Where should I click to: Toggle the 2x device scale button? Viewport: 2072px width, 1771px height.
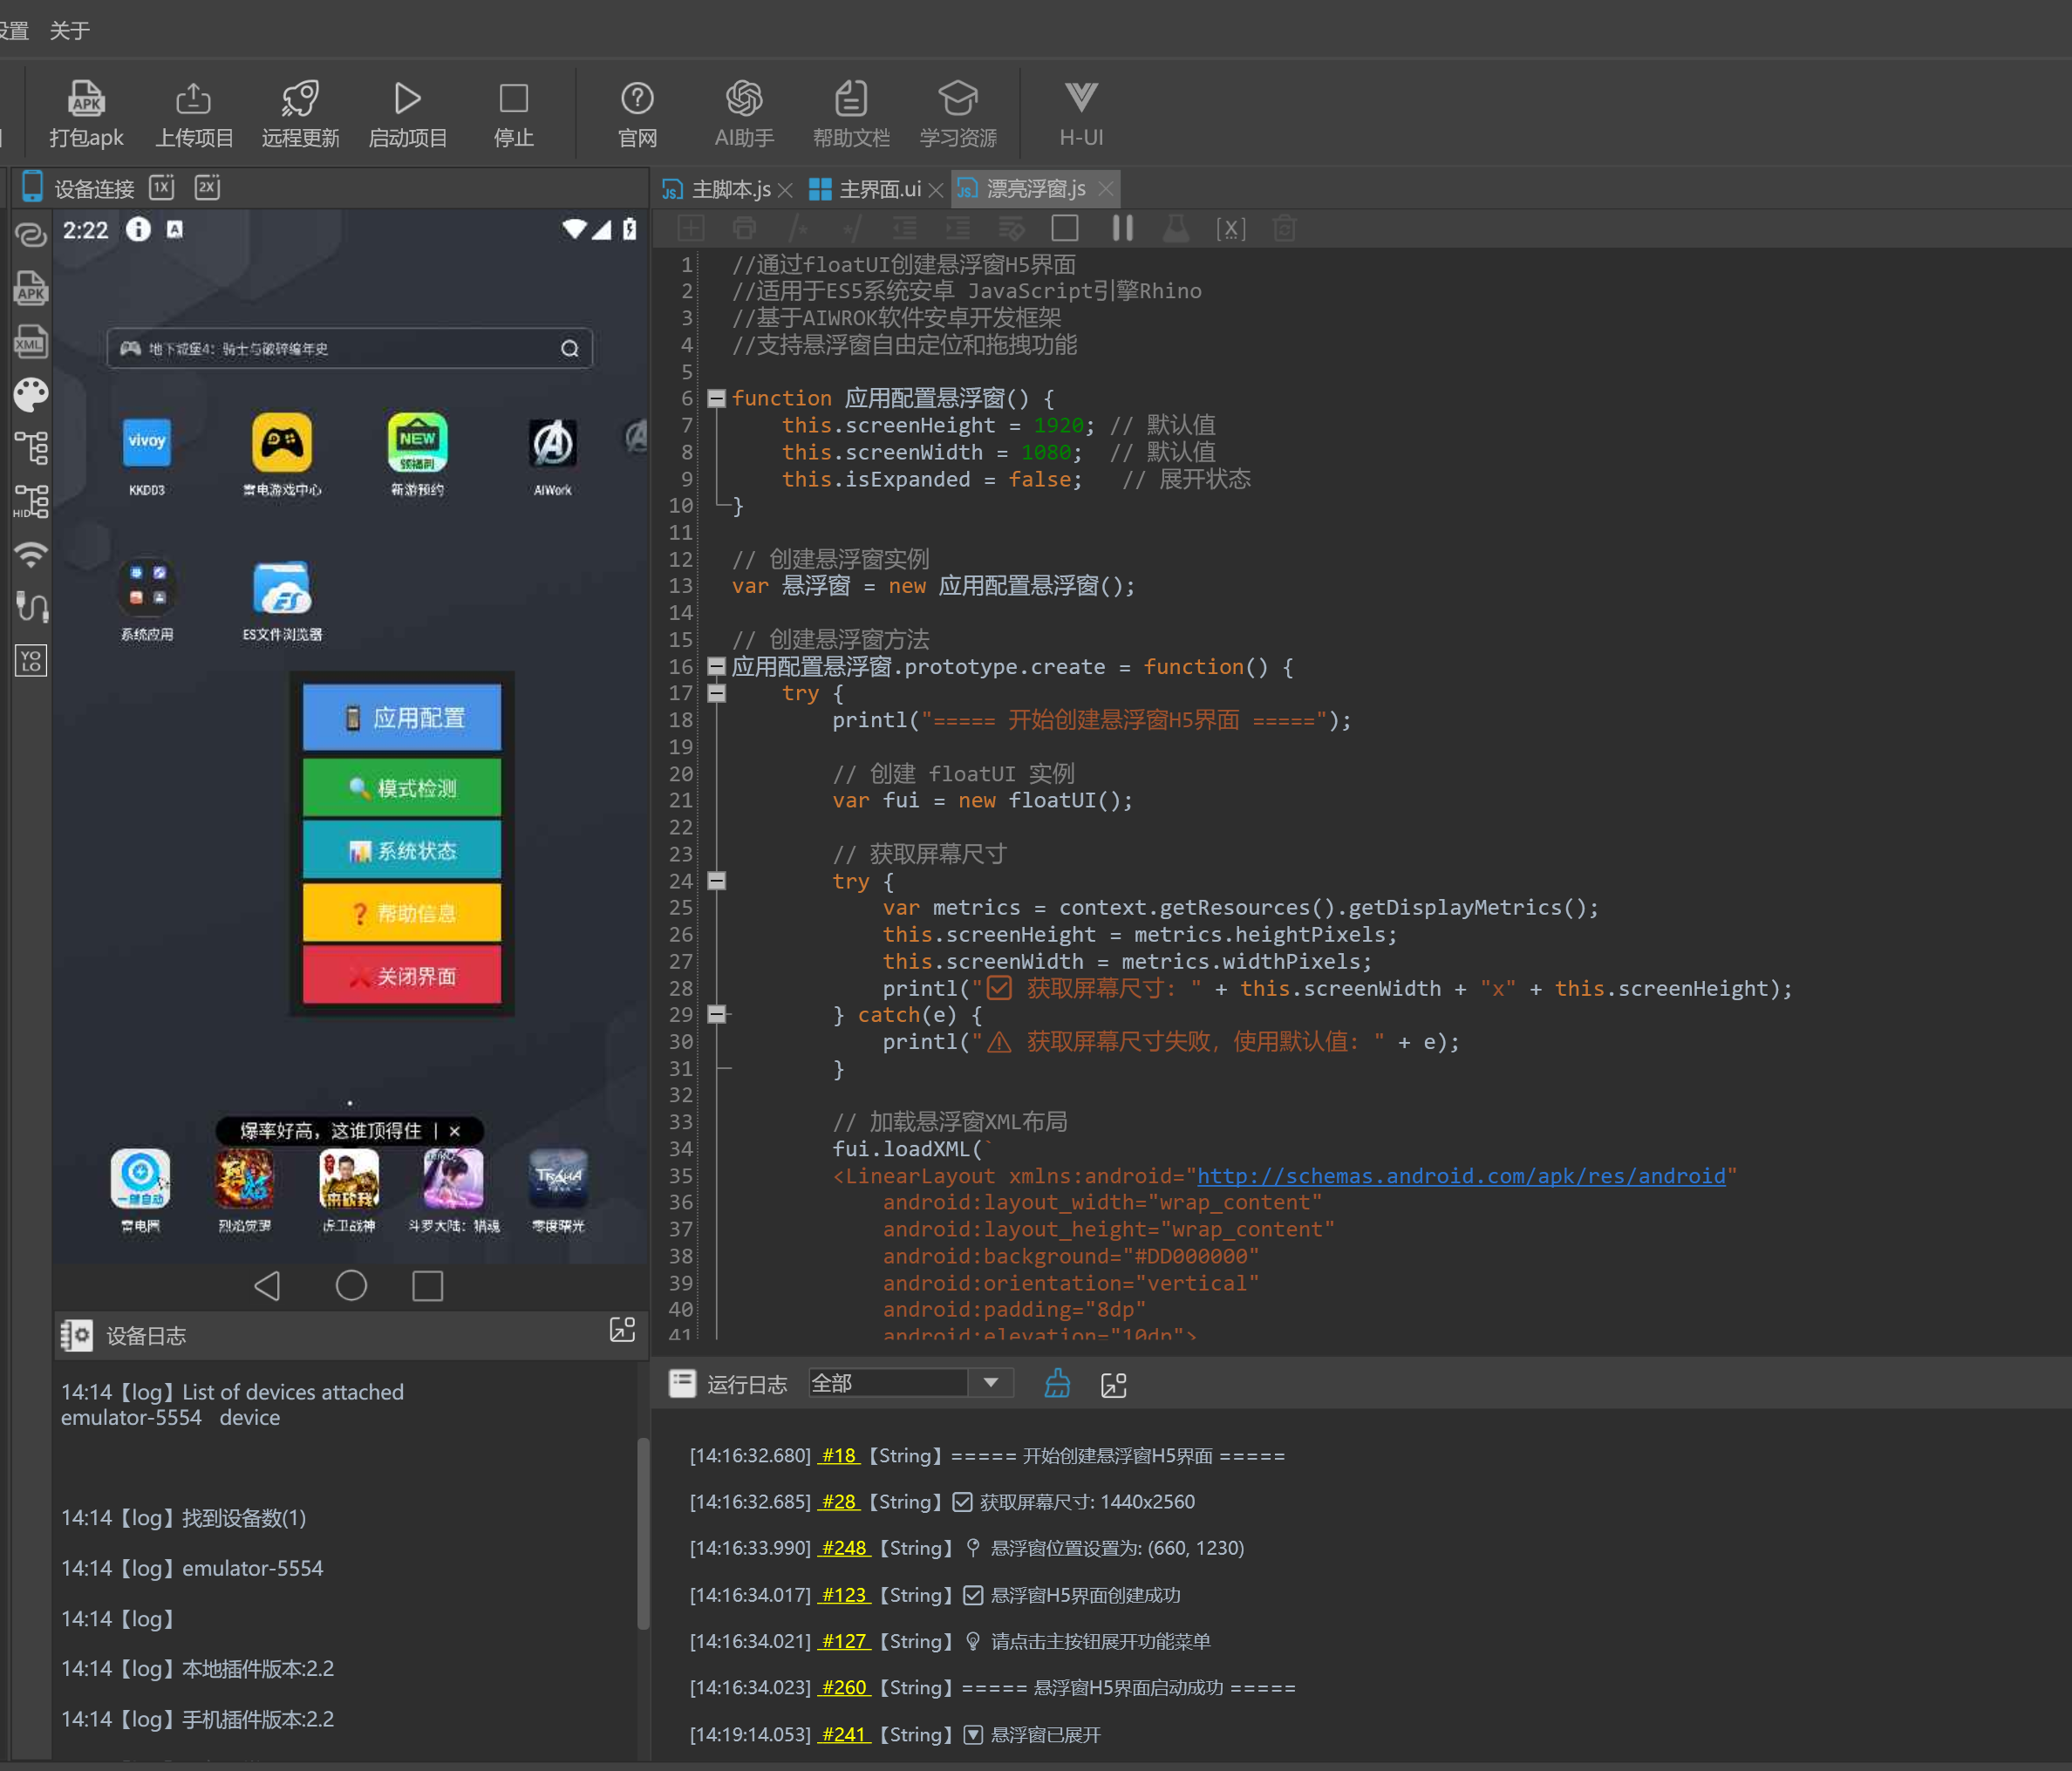(207, 188)
